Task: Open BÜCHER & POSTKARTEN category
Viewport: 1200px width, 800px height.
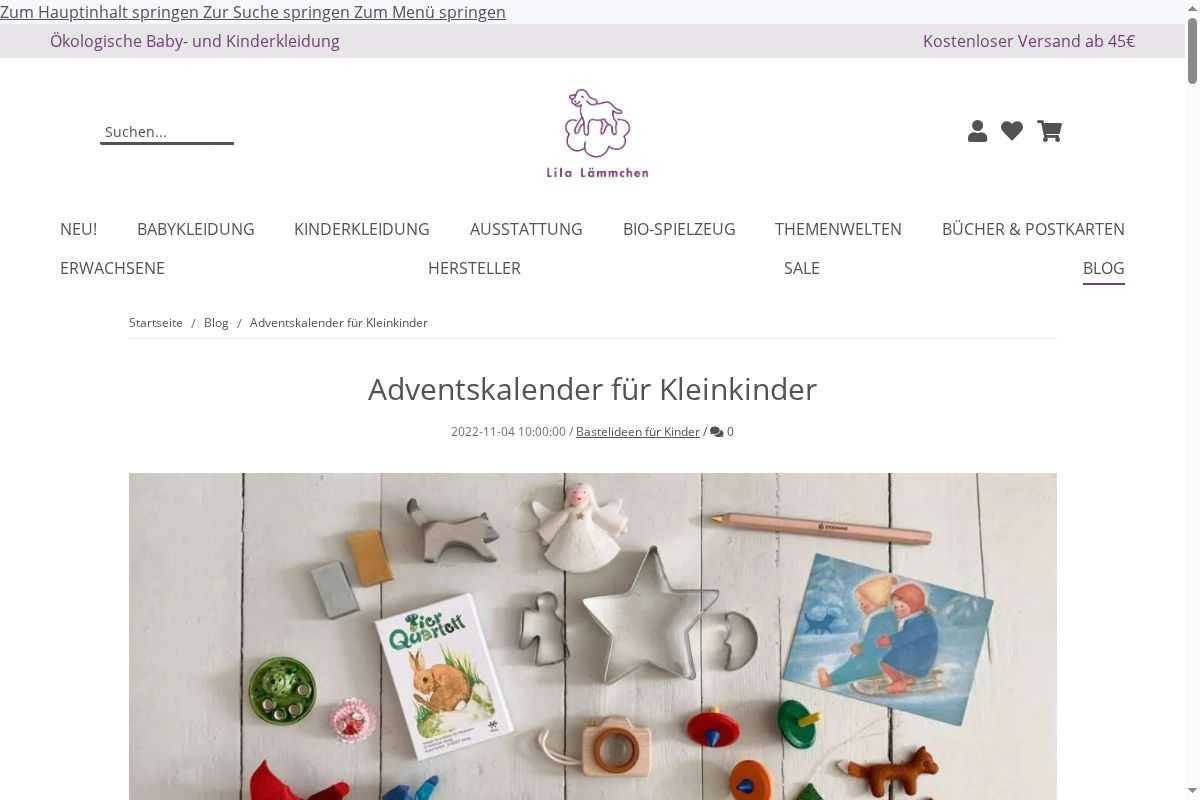Action: (1033, 229)
